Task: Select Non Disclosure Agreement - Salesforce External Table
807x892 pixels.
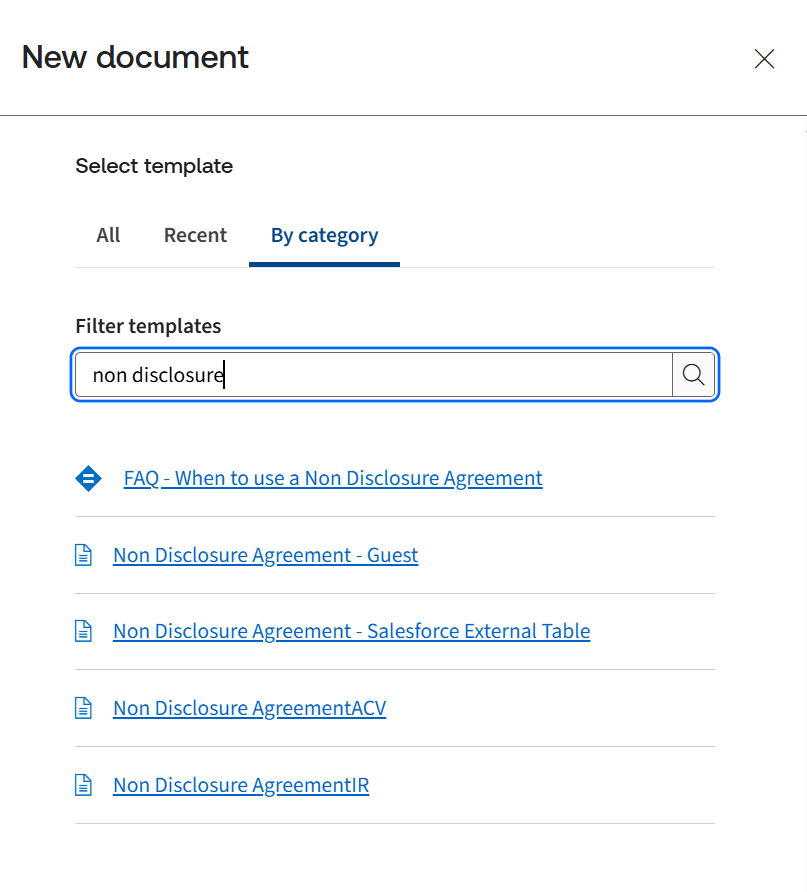Action: [351, 631]
